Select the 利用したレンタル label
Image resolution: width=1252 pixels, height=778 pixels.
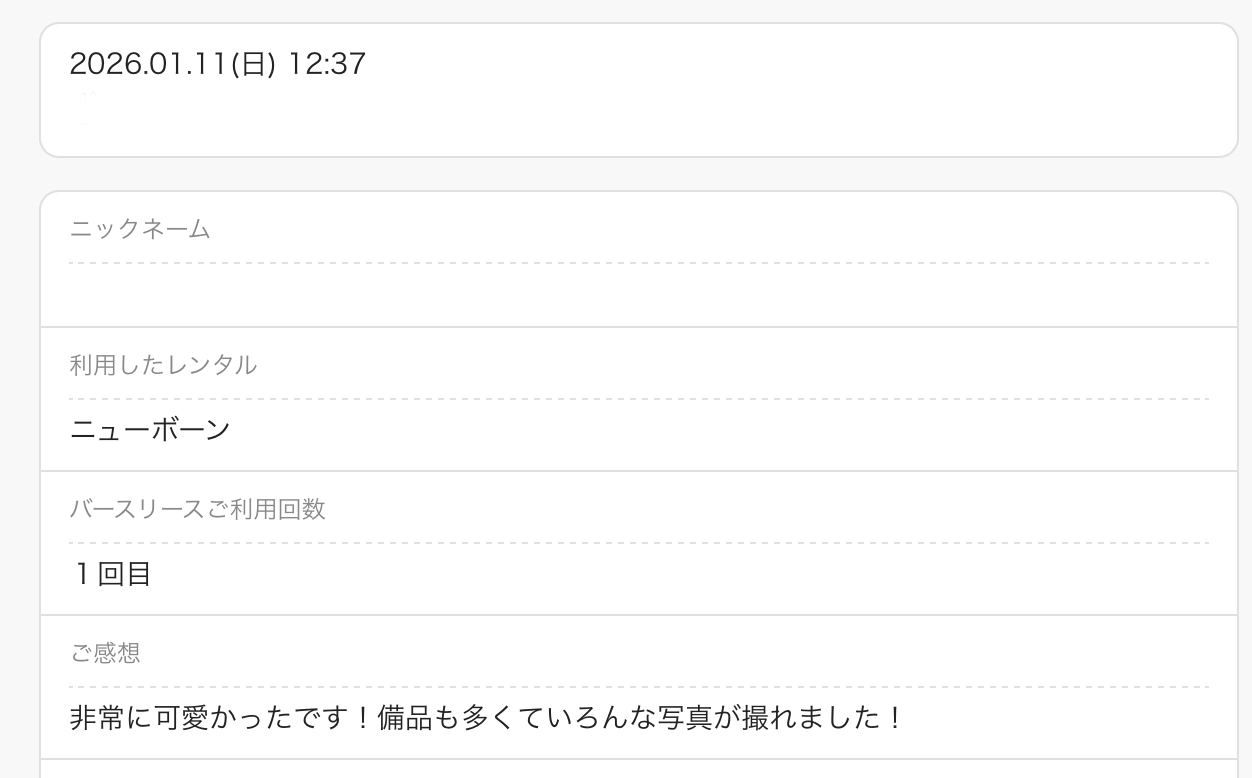[163, 365]
